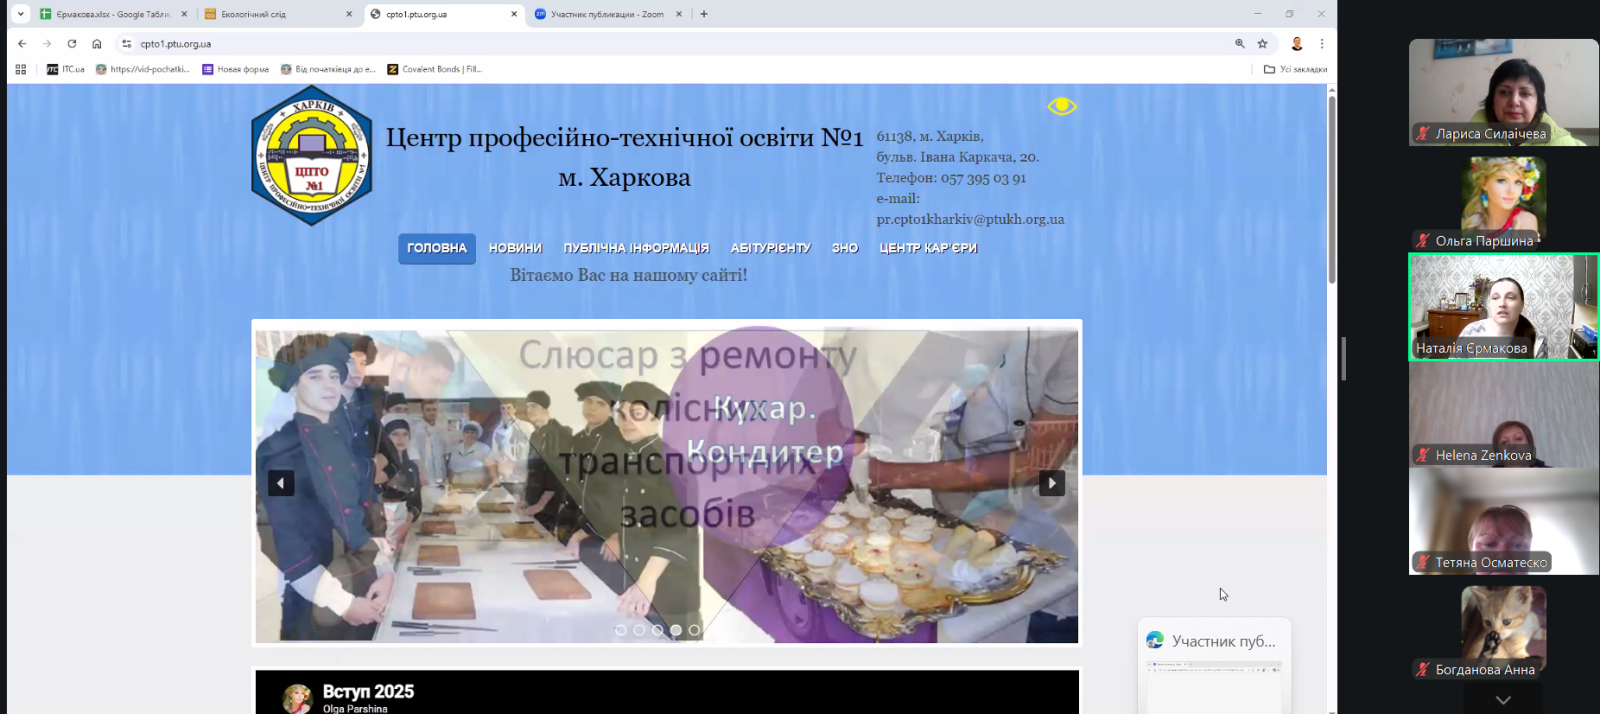Bookmark this page with the star icon
The width and height of the screenshot is (1600, 714).
click(x=1263, y=44)
